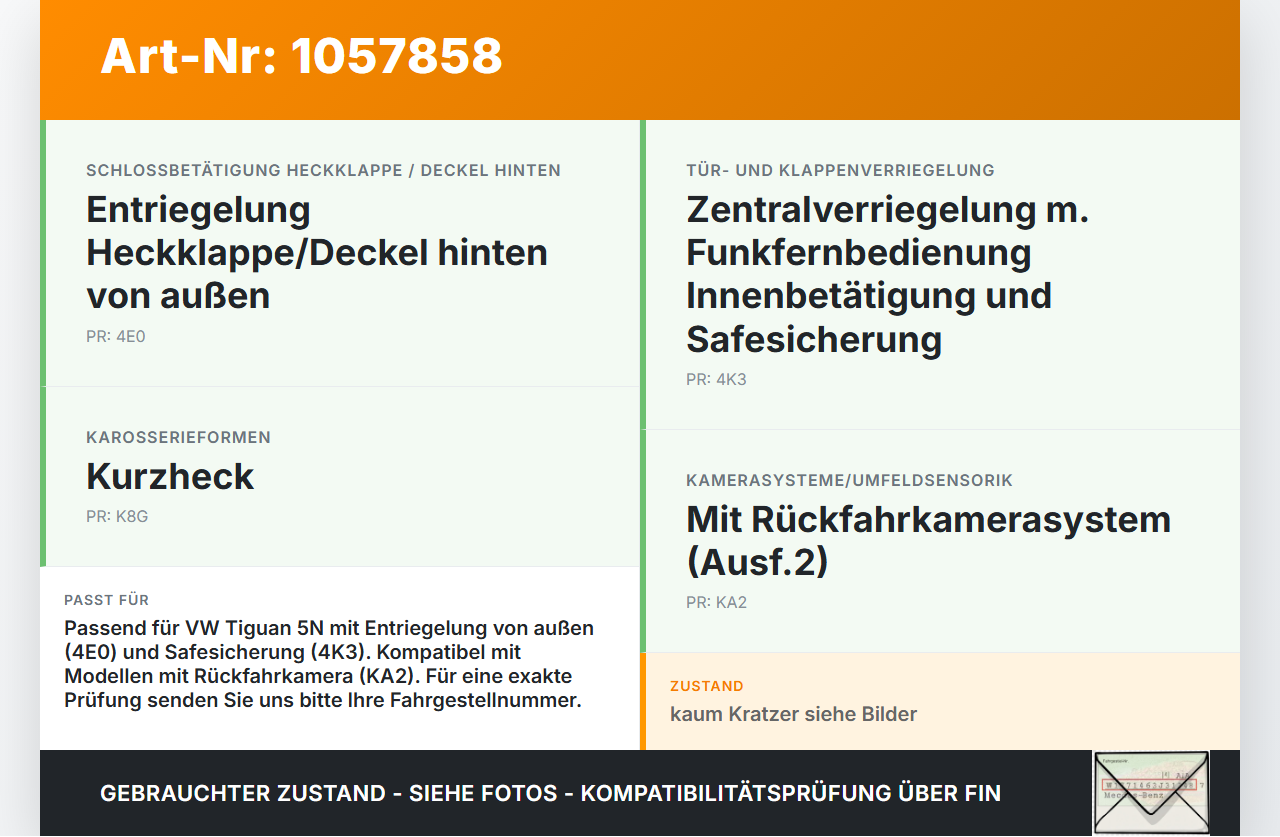Click the 'PR: KA2' code
The width and height of the screenshot is (1280, 837).
point(716,603)
